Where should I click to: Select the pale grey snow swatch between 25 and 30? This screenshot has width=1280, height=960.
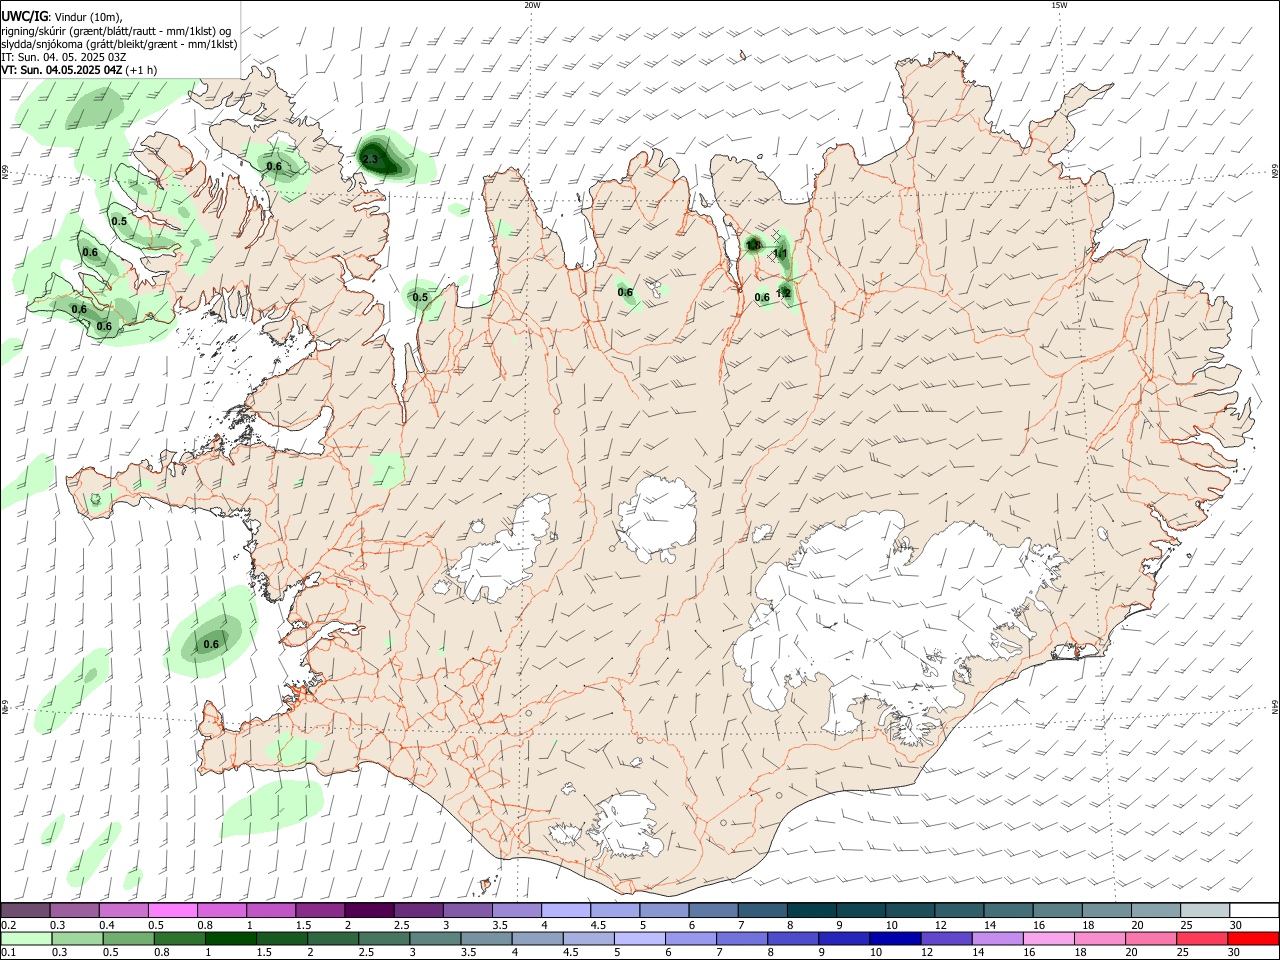click(1205, 910)
